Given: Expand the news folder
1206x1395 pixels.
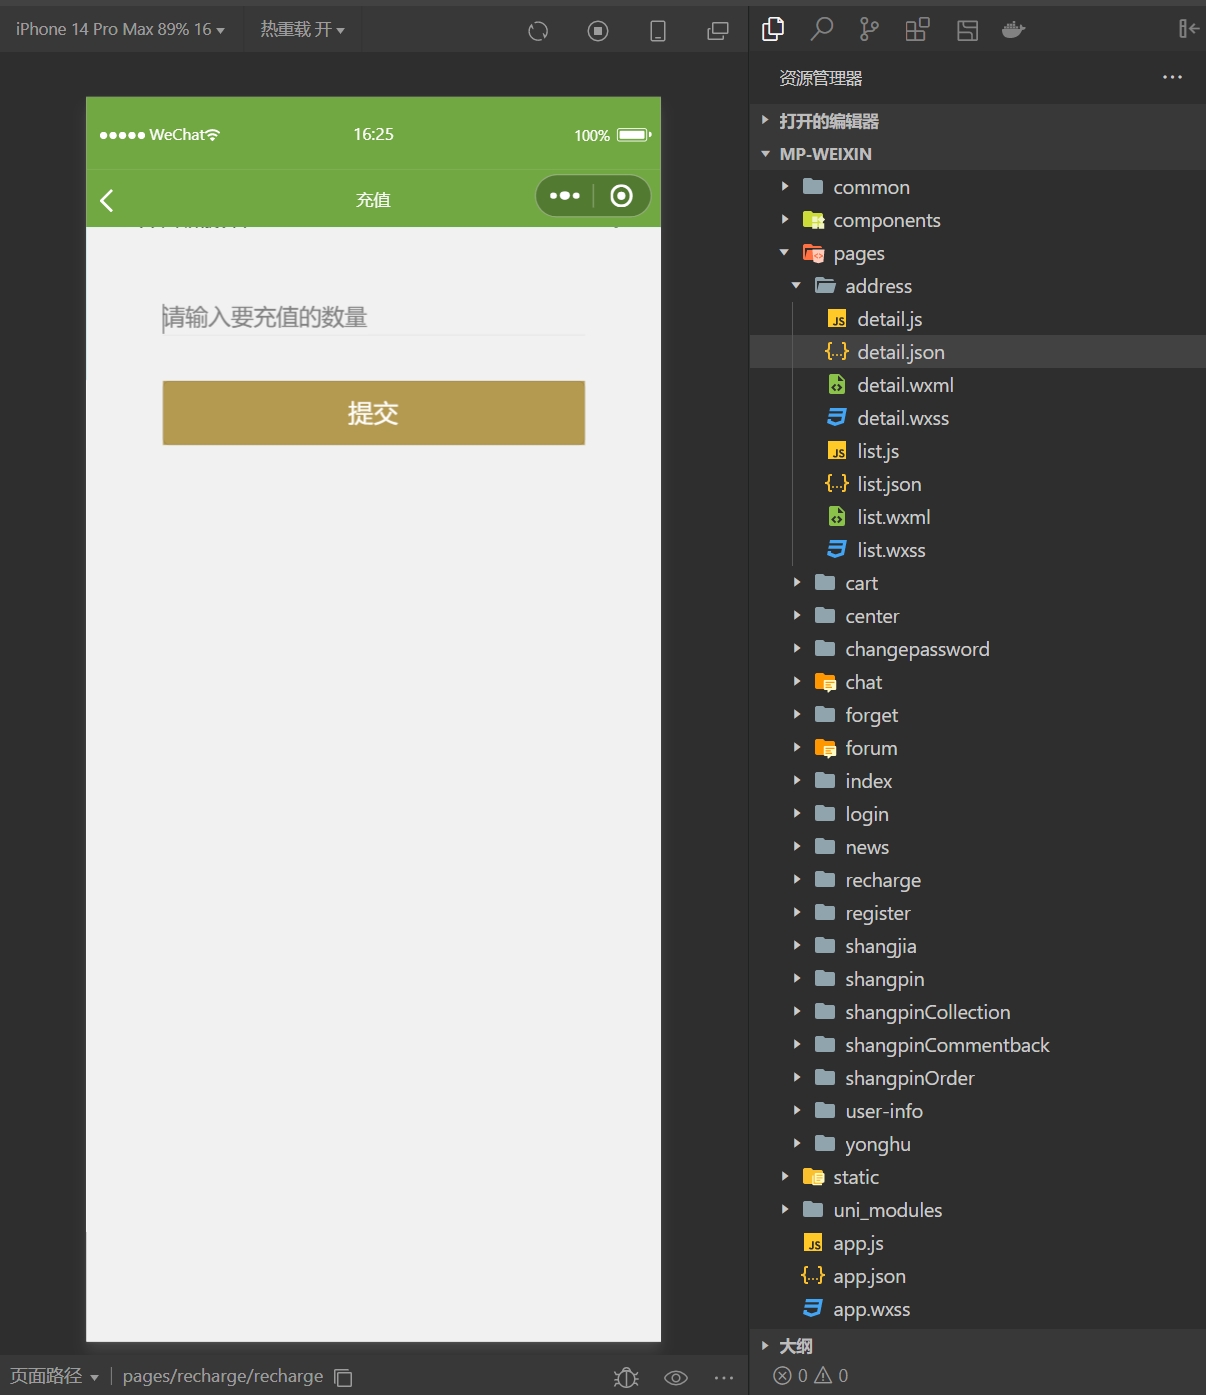Looking at the screenshot, I should pos(977,847).
